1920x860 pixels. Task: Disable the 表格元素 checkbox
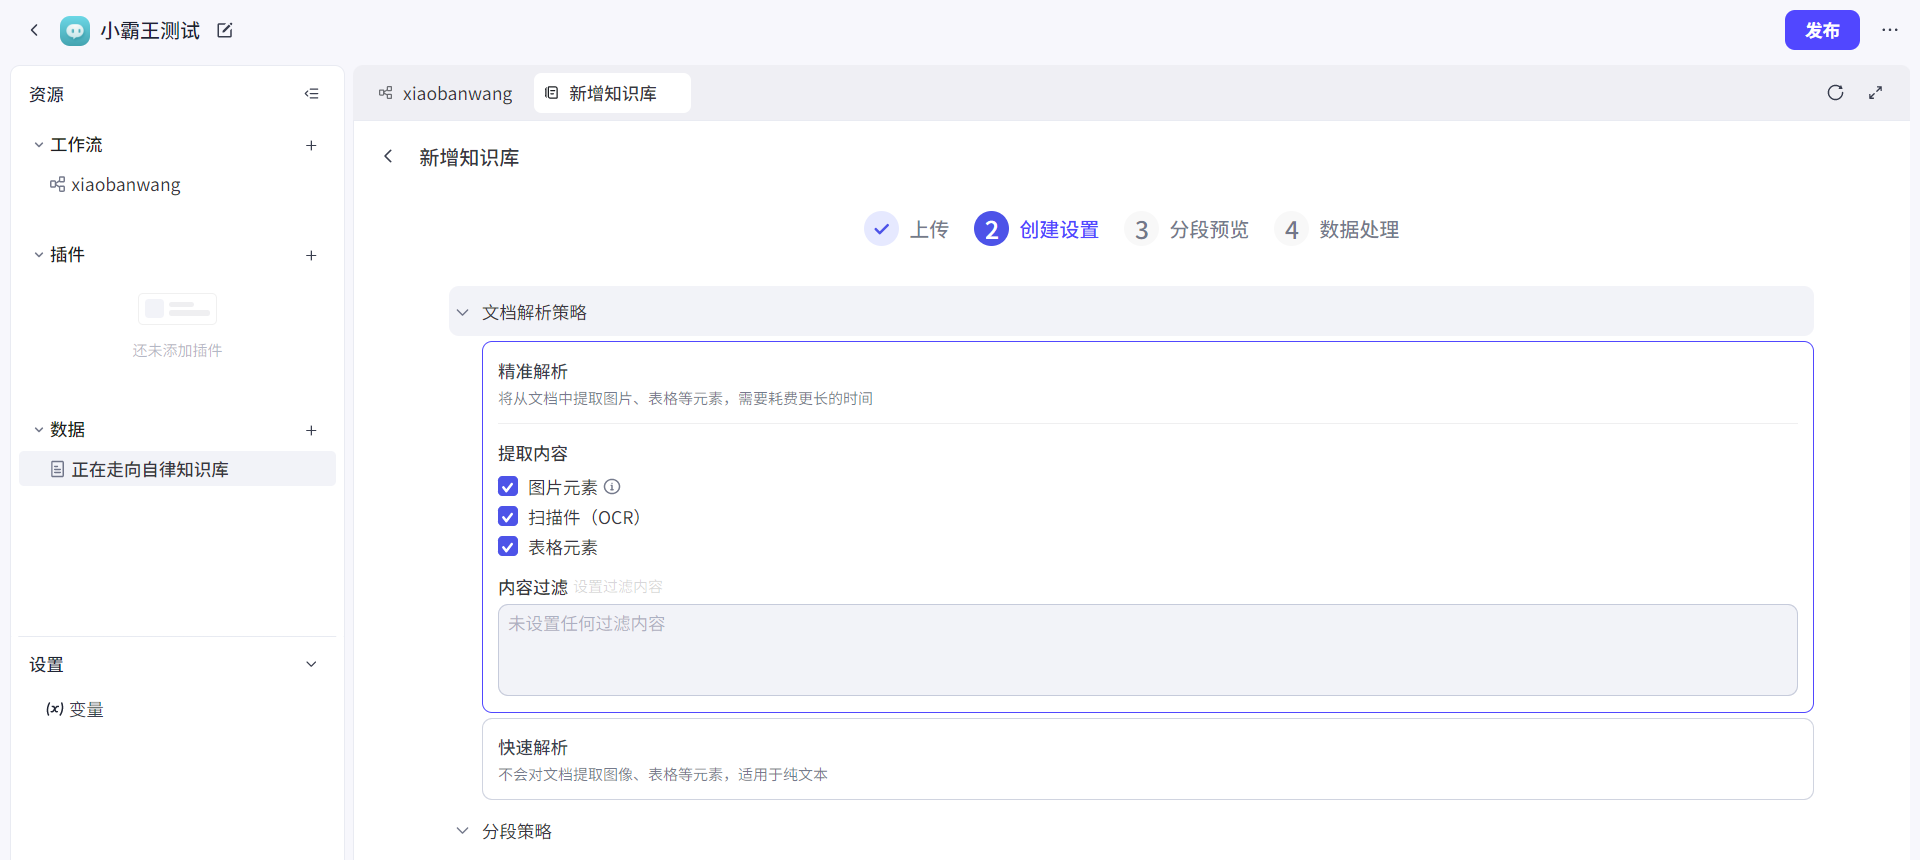(x=508, y=547)
